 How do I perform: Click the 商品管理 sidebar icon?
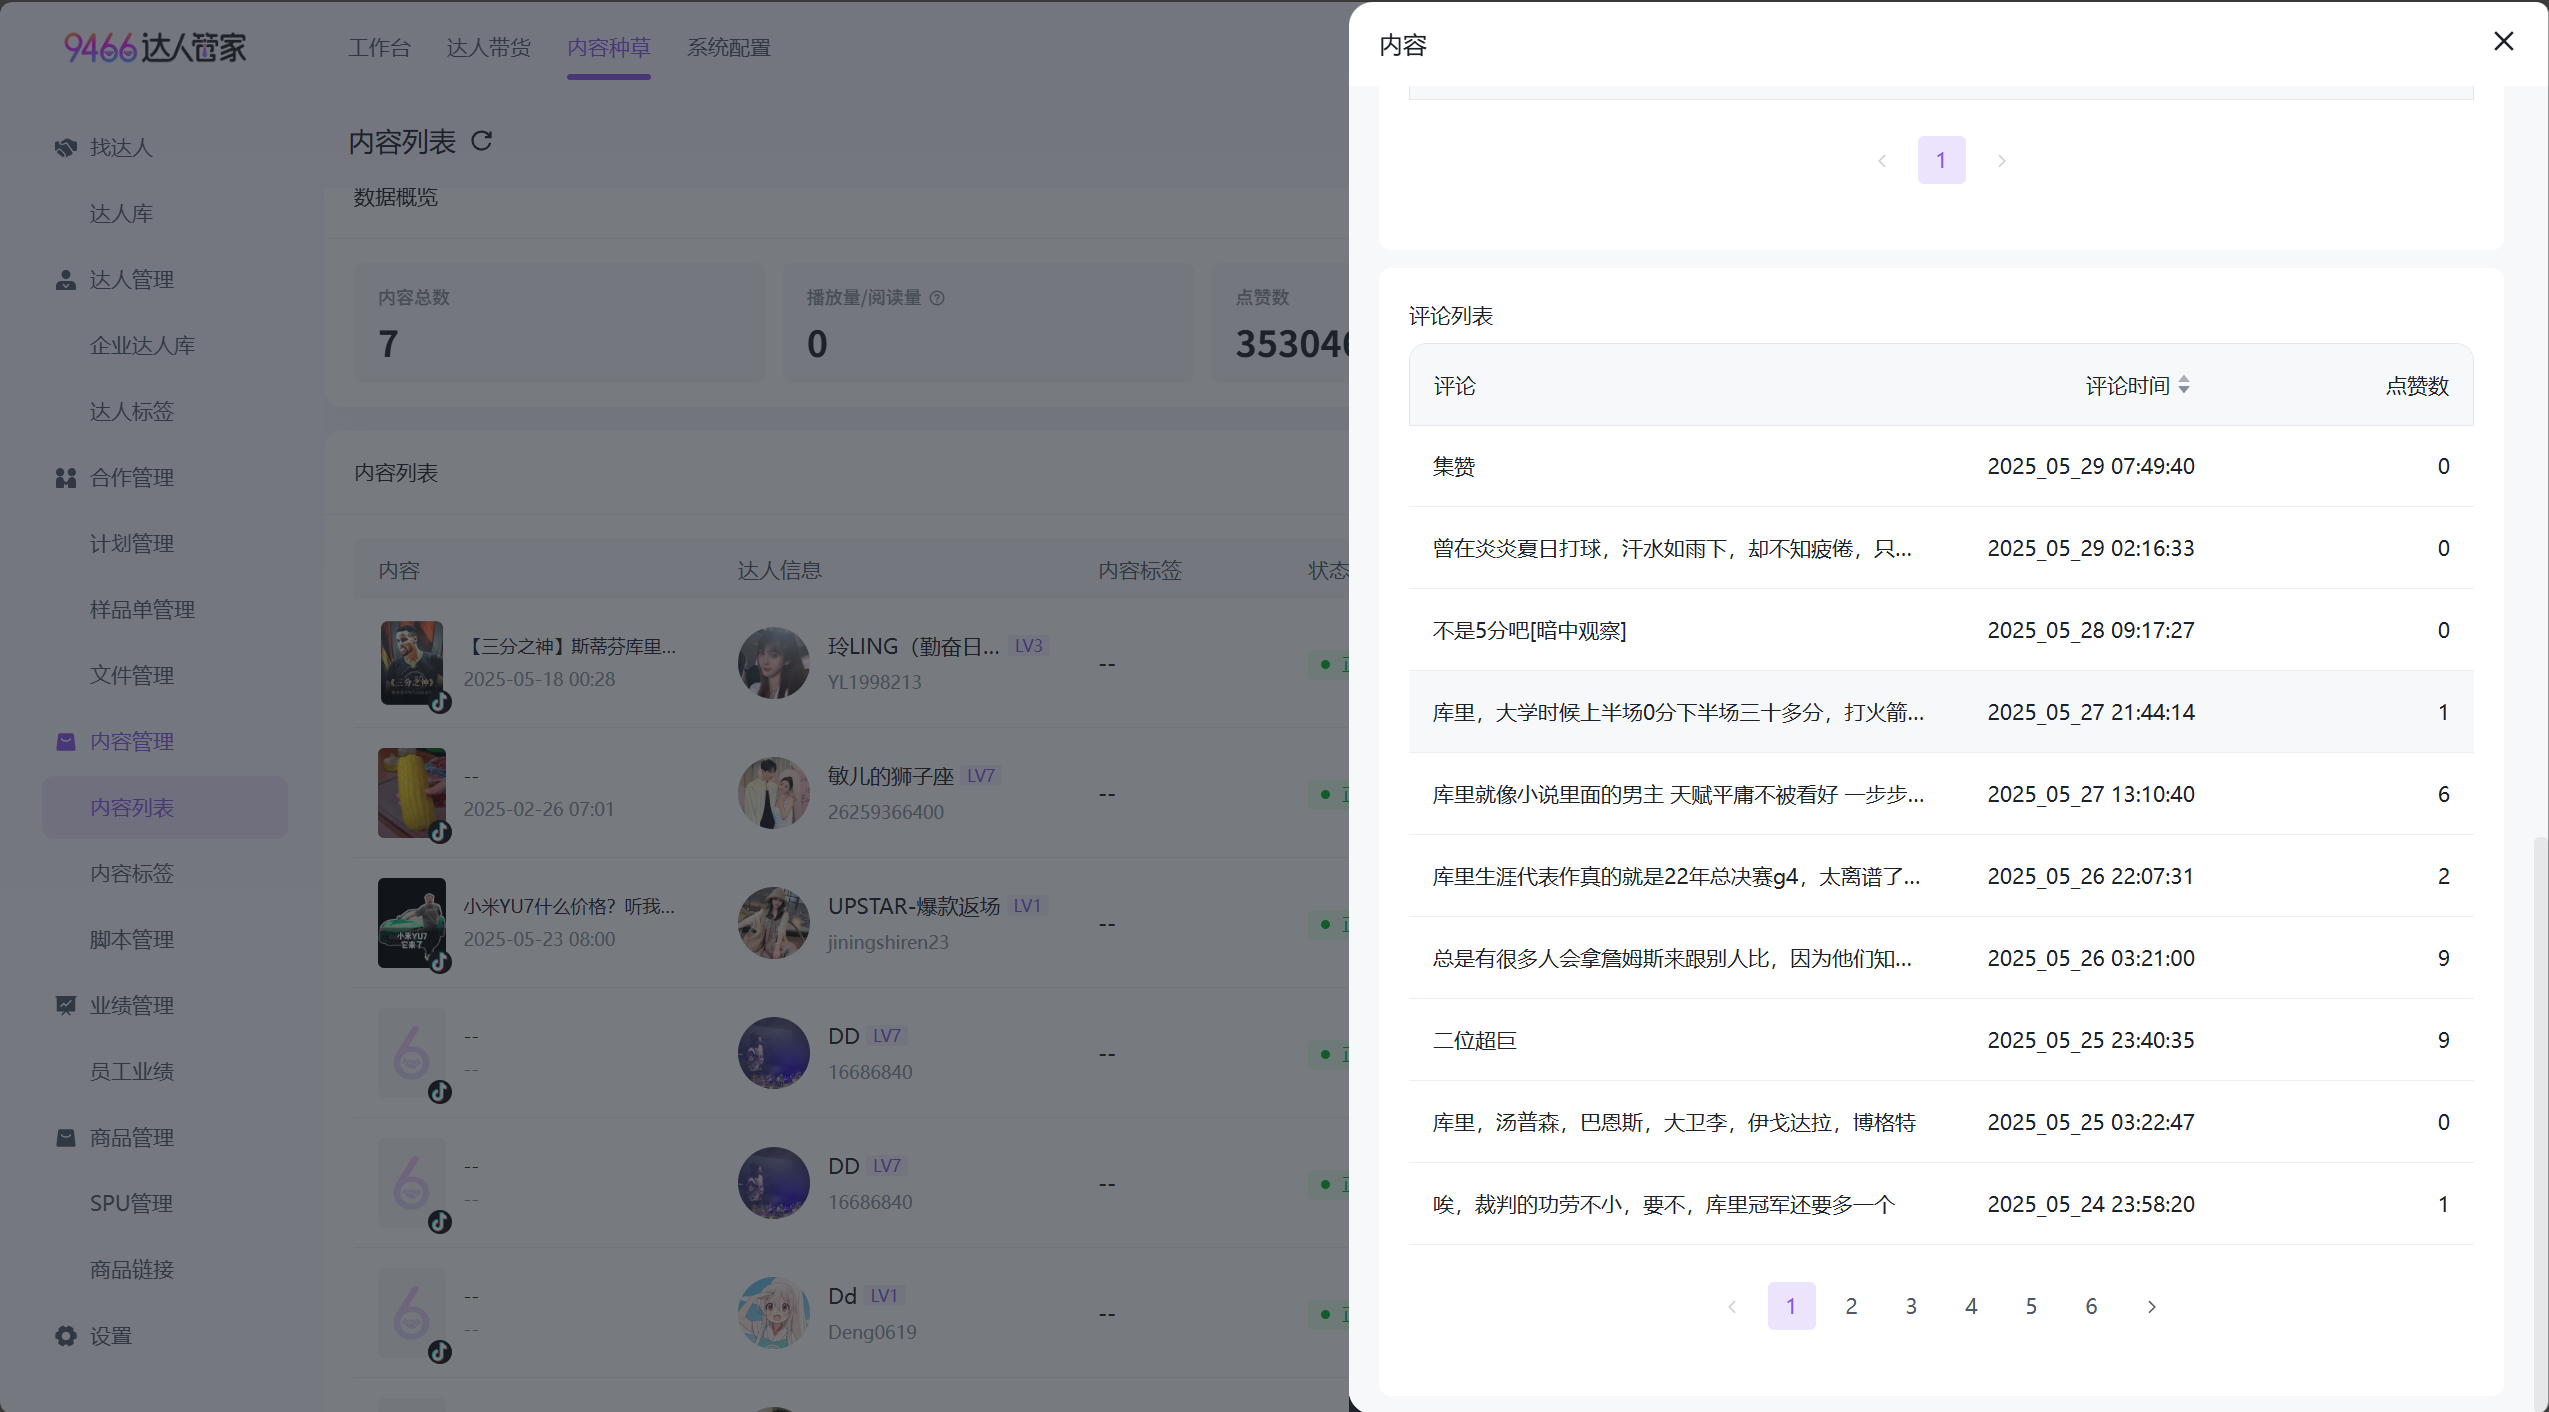(66, 1138)
